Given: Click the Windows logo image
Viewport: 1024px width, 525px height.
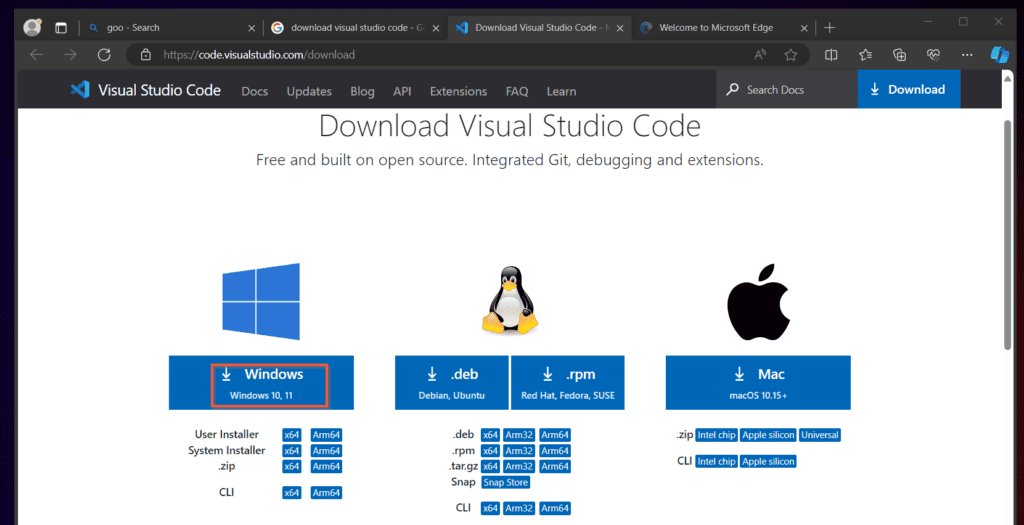Looking at the screenshot, I should click(x=261, y=301).
